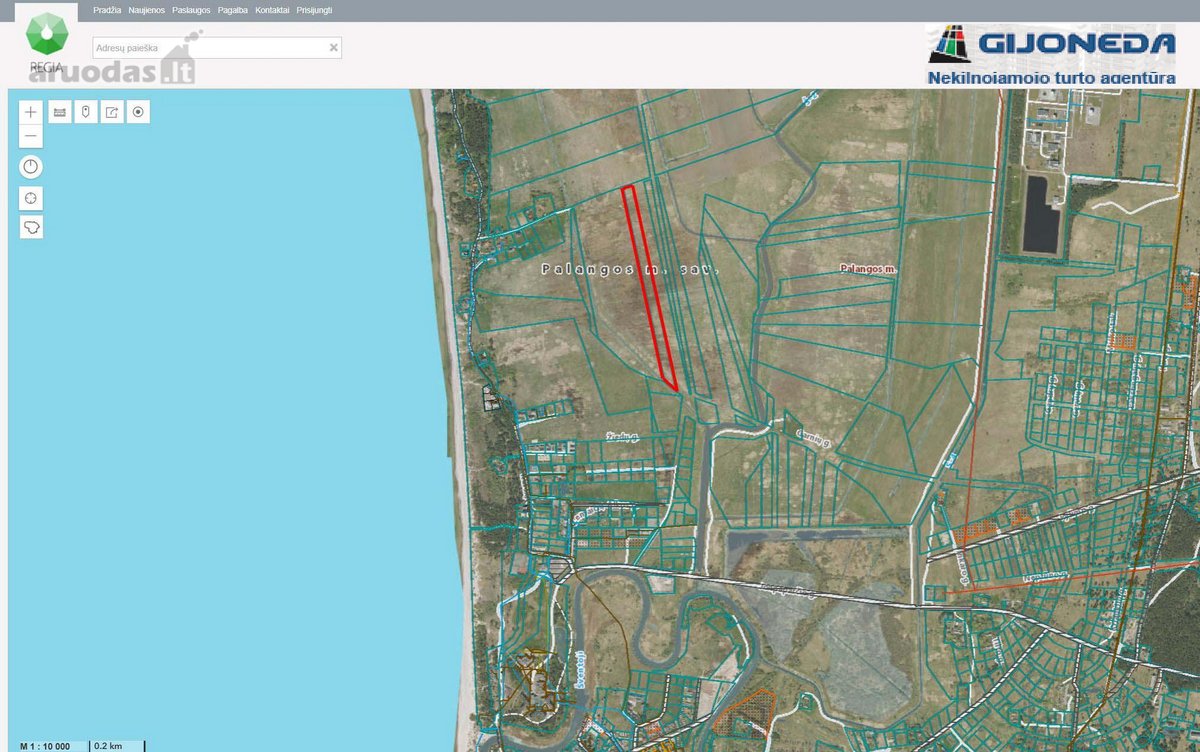Open the share/export map tool

click(x=112, y=112)
